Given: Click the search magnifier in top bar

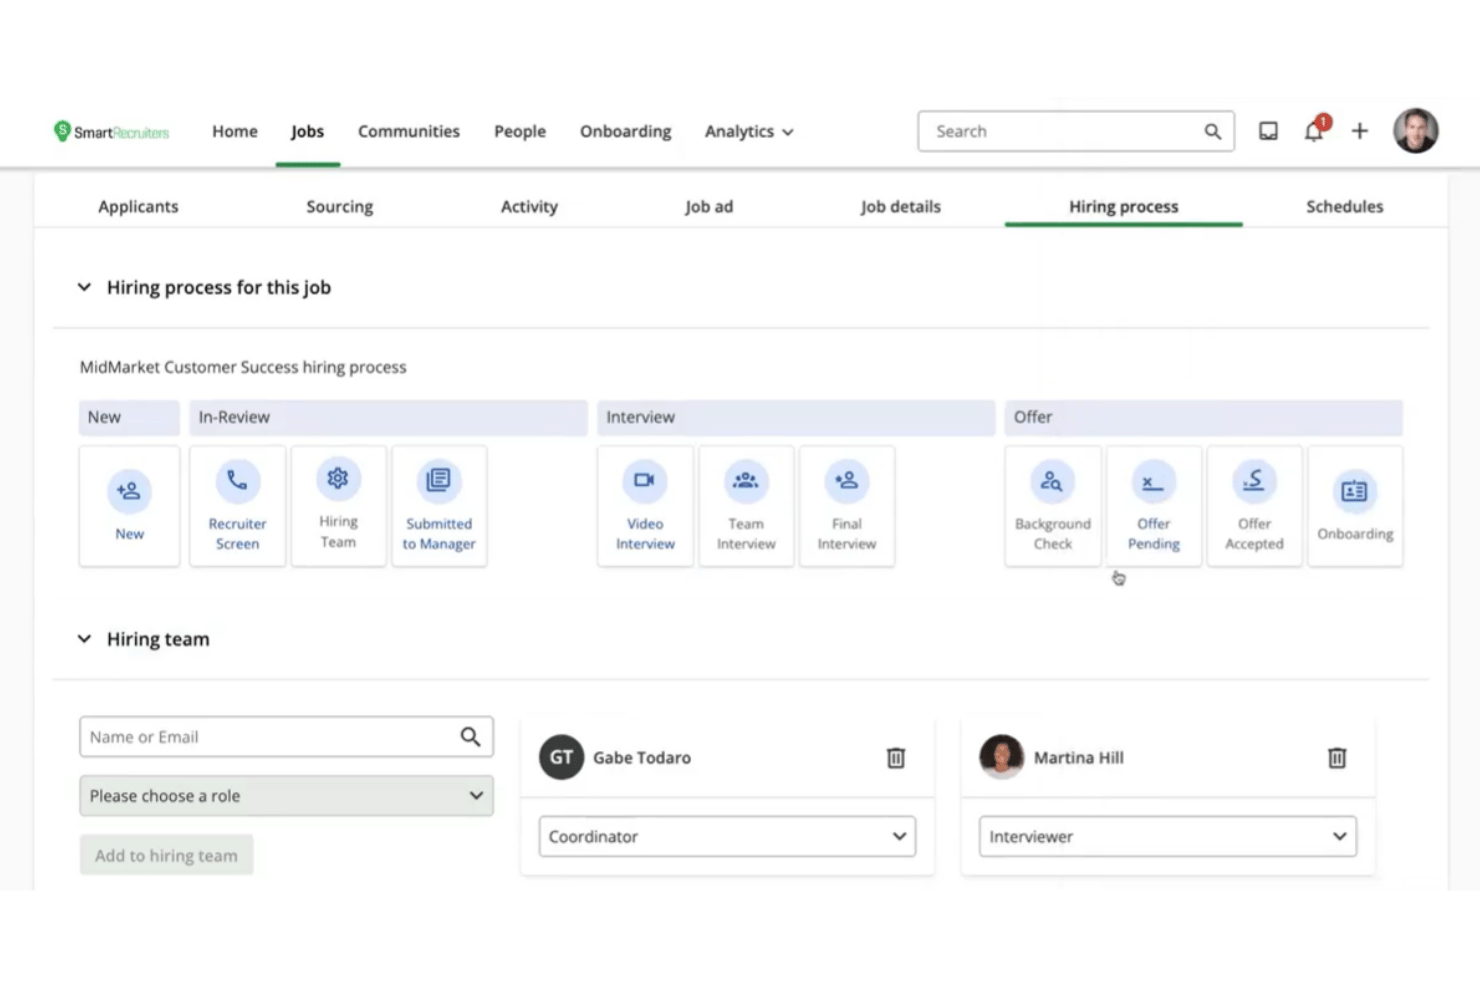Looking at the screenshot, I should coord(1213,131).
